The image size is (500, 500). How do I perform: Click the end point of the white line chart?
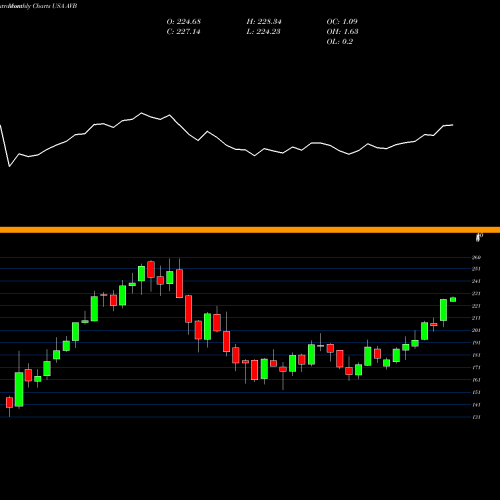pyautogui.click(x=453, y=125)
